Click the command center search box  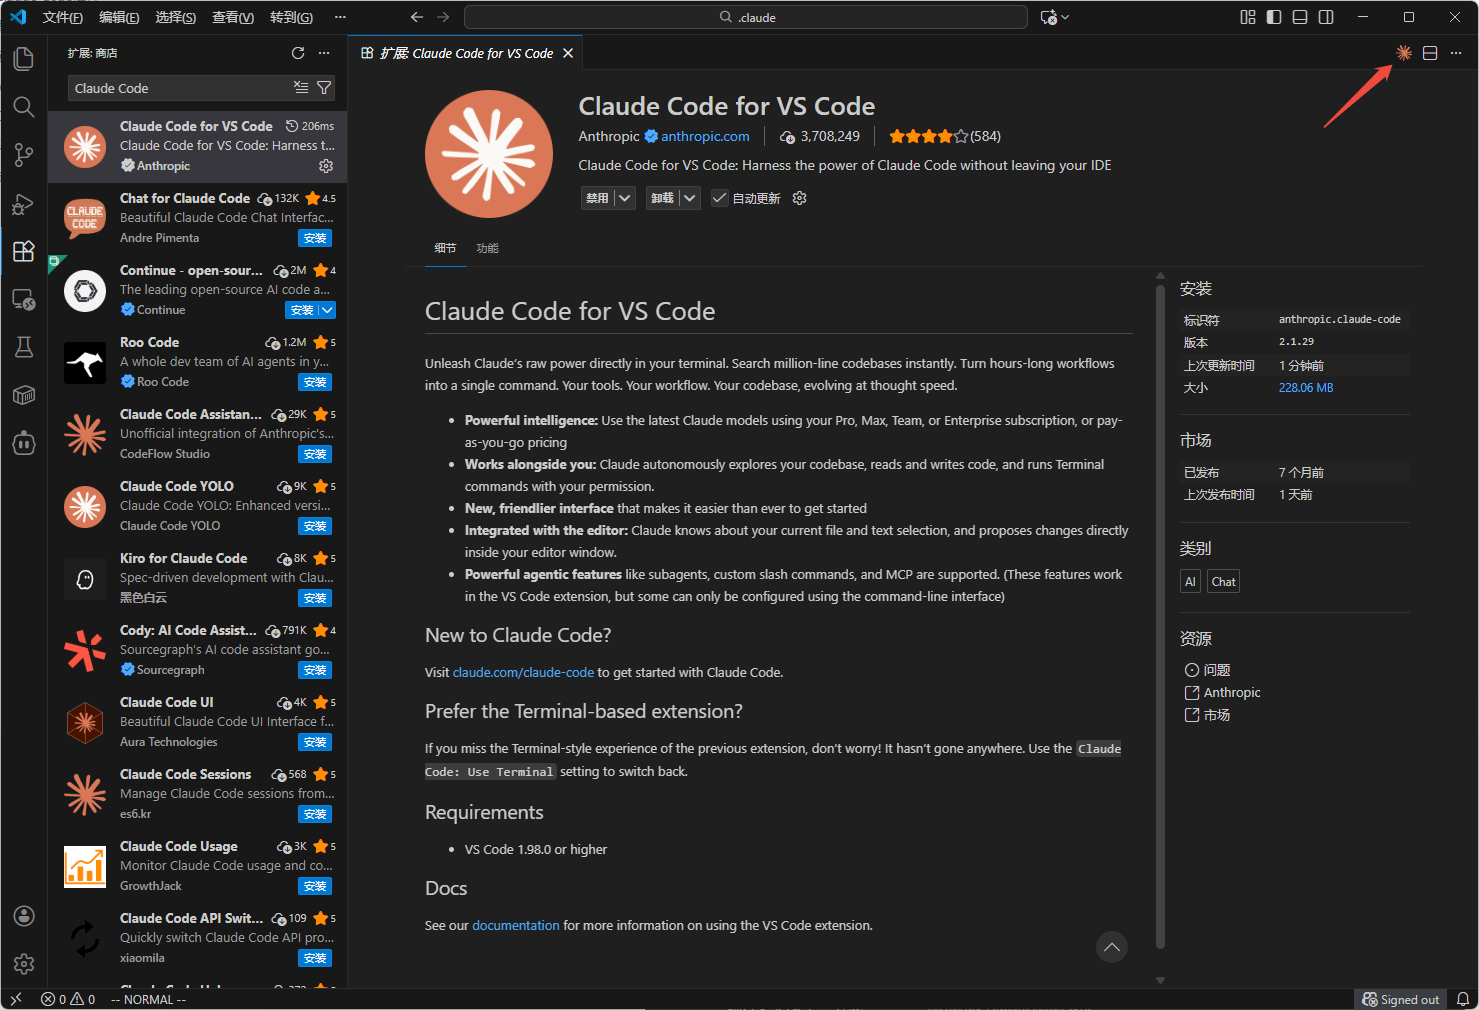(746, 17)
